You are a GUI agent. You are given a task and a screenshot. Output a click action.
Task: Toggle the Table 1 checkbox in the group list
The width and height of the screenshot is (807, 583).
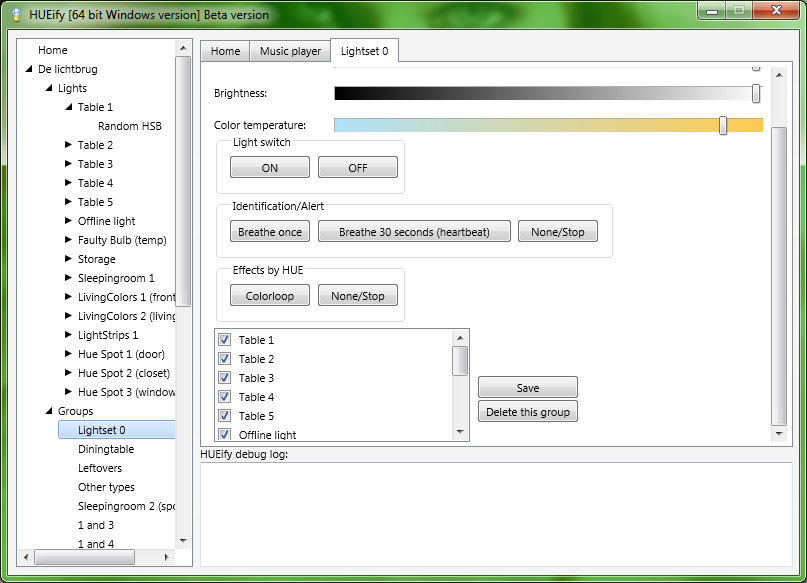[x=224, y=340]
